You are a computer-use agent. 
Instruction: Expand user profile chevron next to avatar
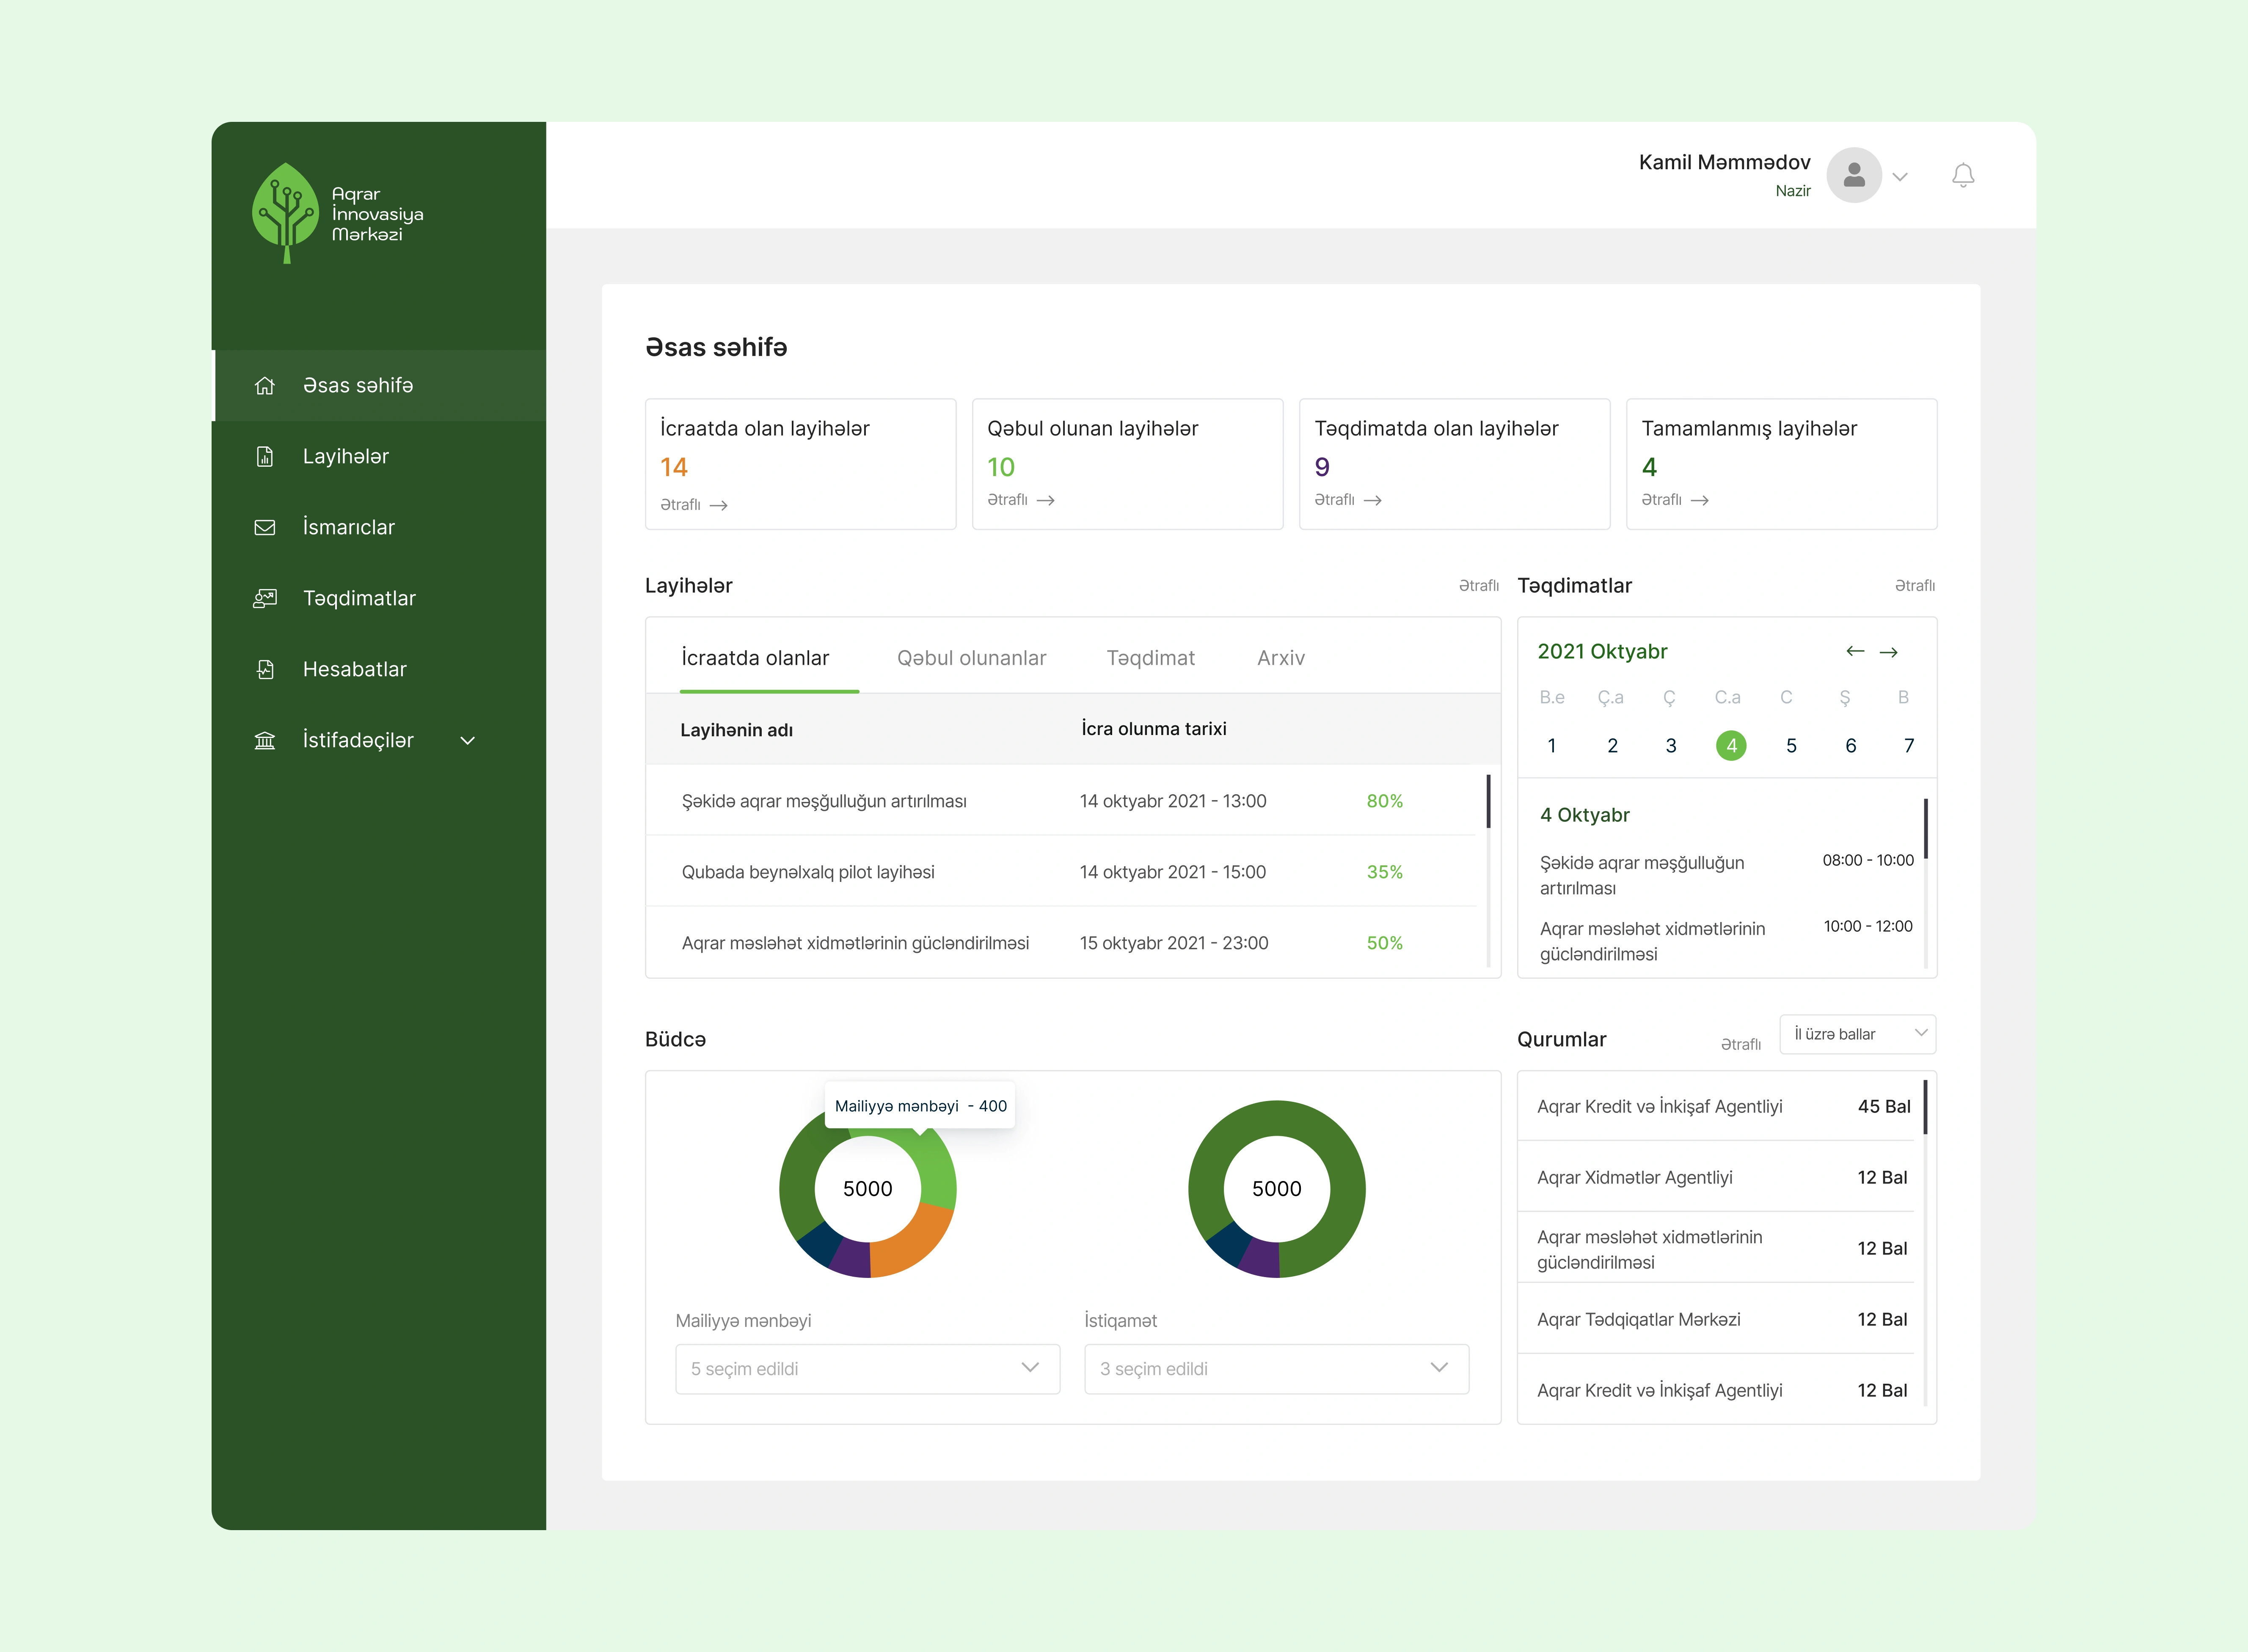[x=1900, y=177]
